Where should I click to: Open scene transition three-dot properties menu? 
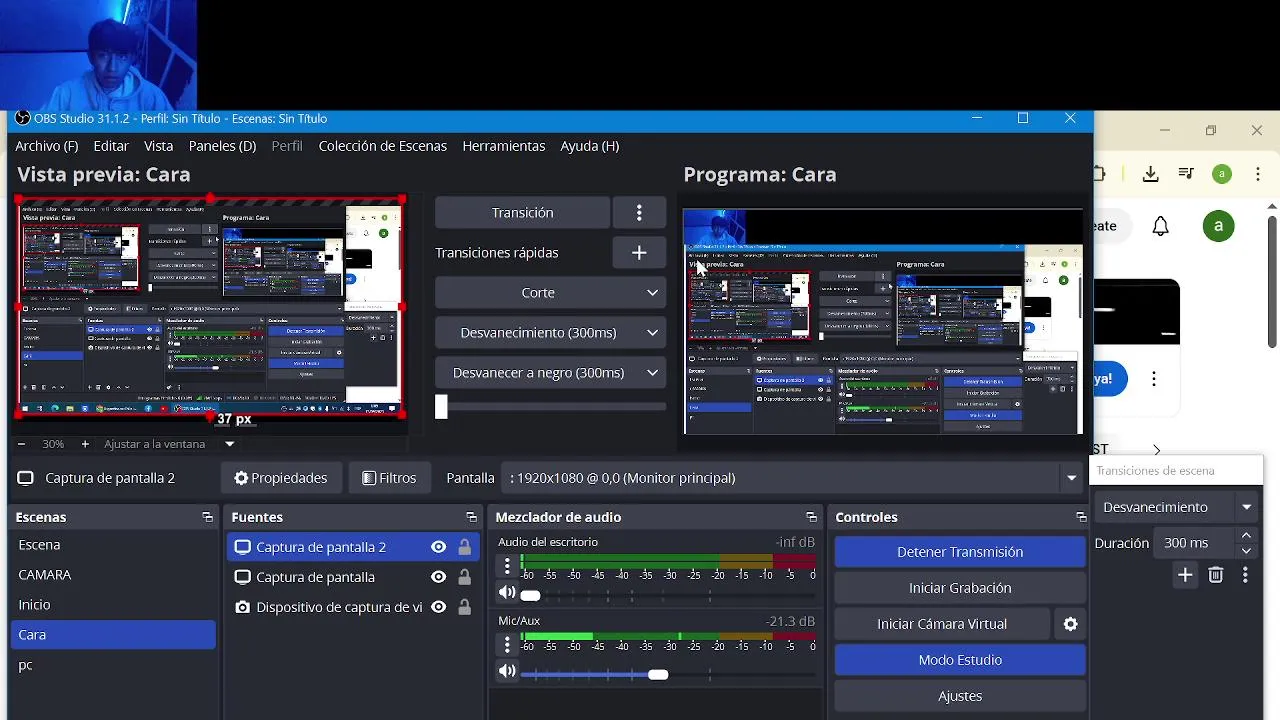(1245, 575)
